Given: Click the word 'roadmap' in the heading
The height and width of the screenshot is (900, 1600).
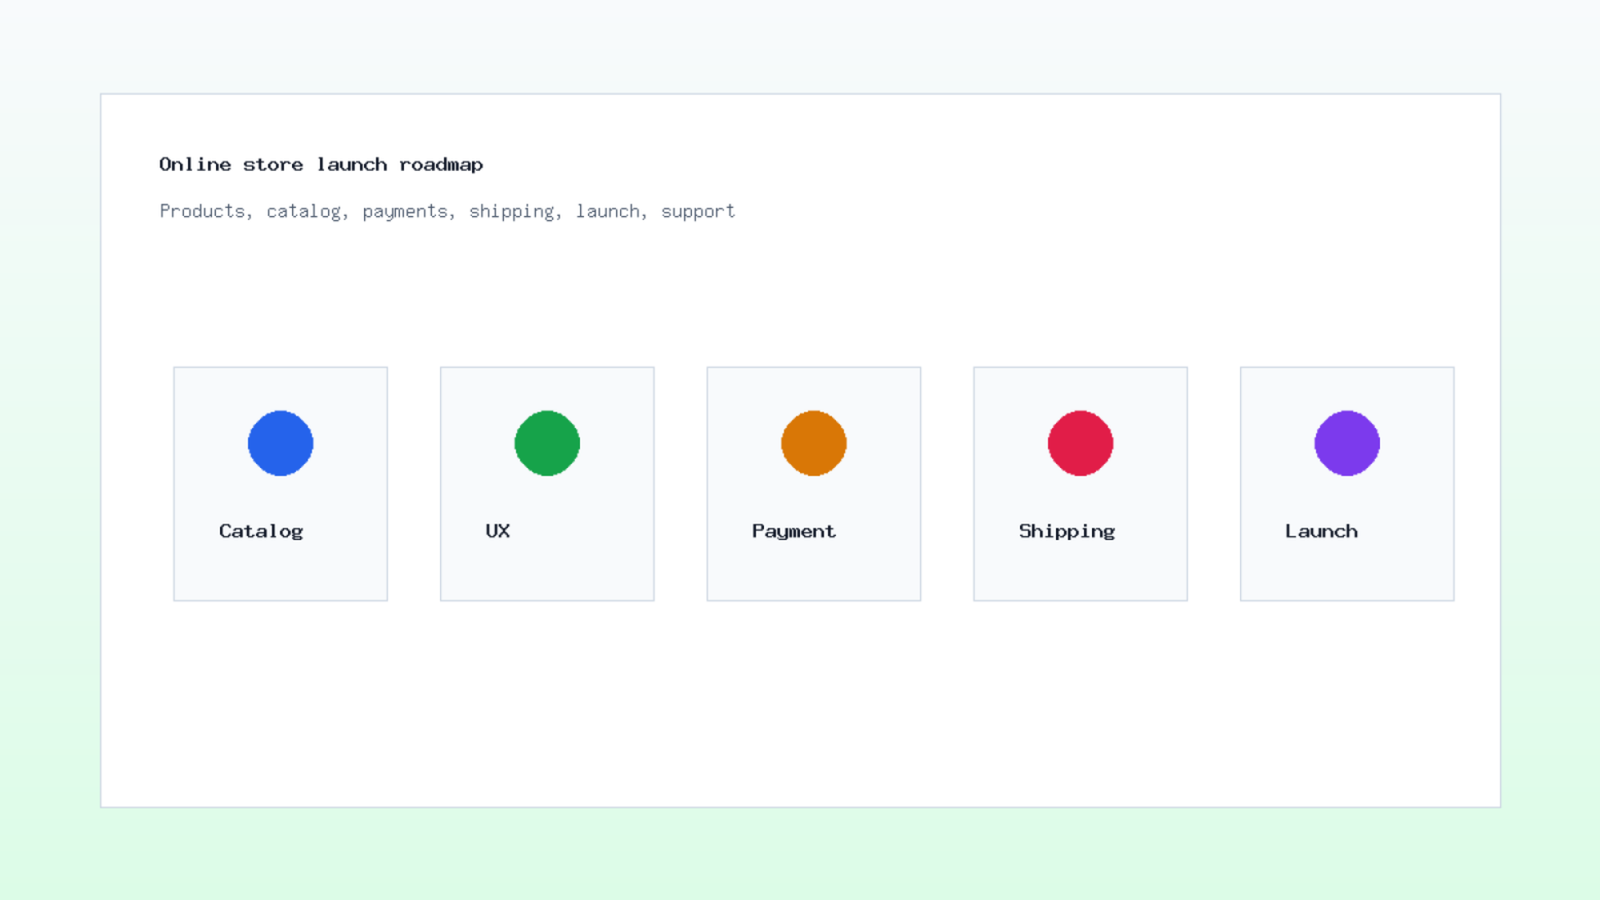Looking at the screenshot, I should click(x=441, y=165).
